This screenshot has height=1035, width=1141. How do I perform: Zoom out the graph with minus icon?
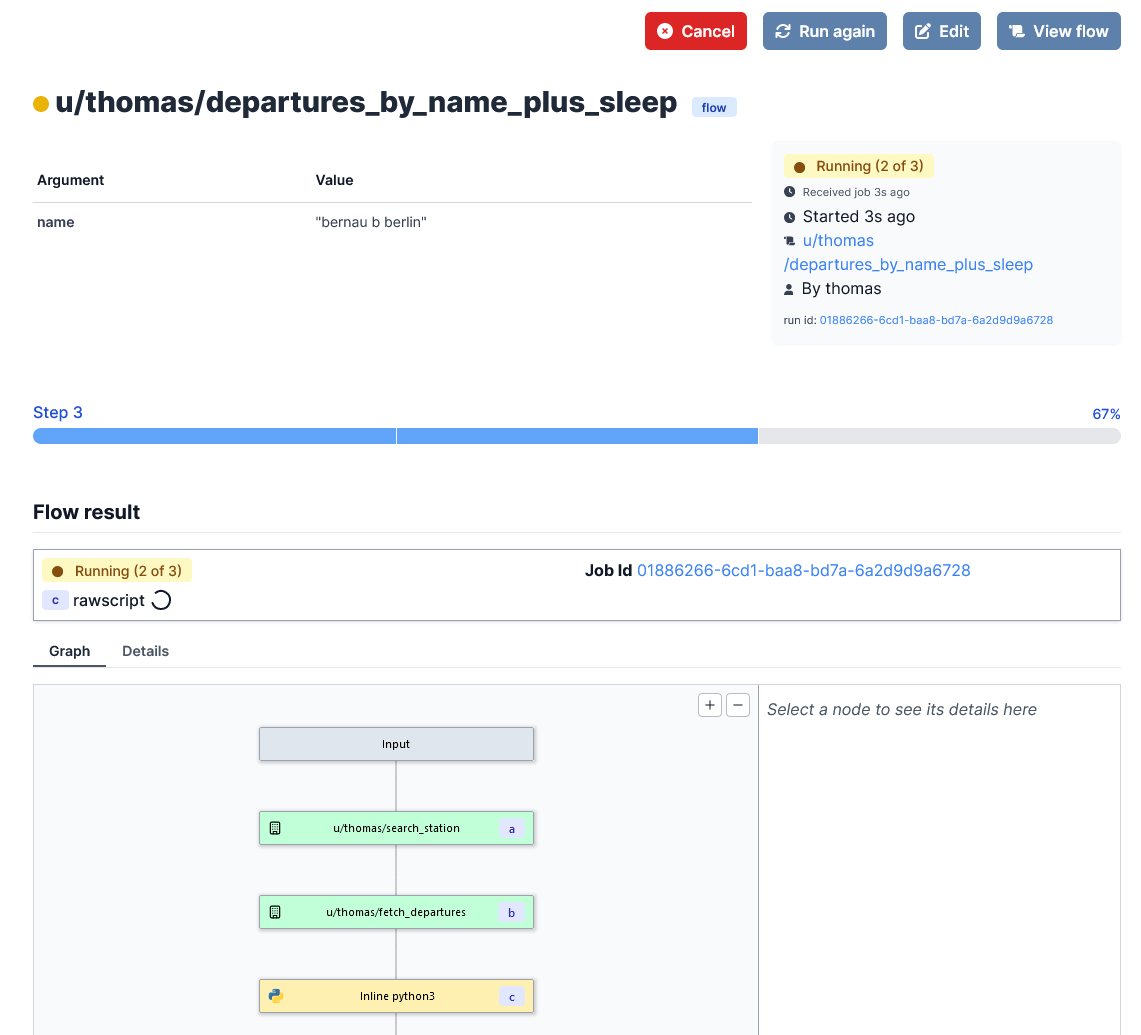(x=737, y=705)
